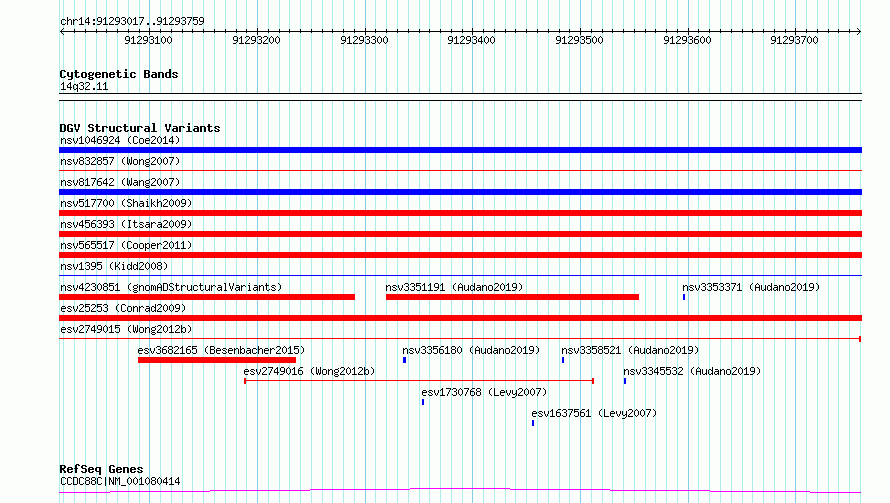890x503 pixels.
Task: Open nsv456393 (Itsara2009) variant
Action: (x=126, y=224)
